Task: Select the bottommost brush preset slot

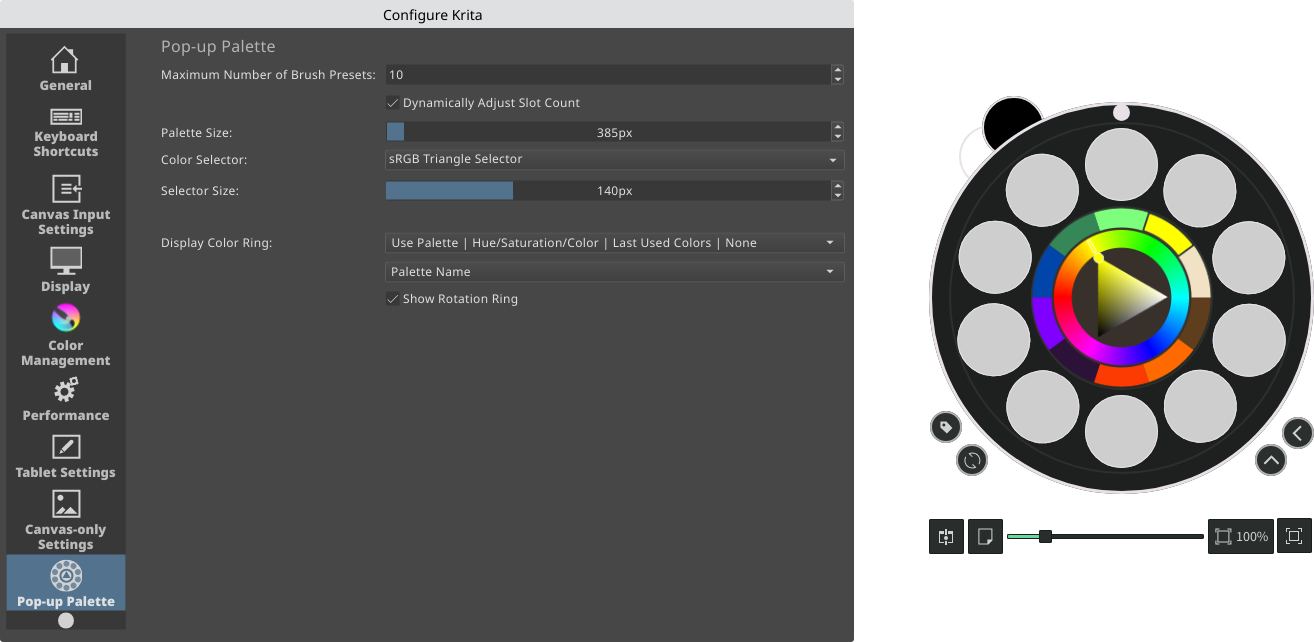Action: tap(1121, 432)
